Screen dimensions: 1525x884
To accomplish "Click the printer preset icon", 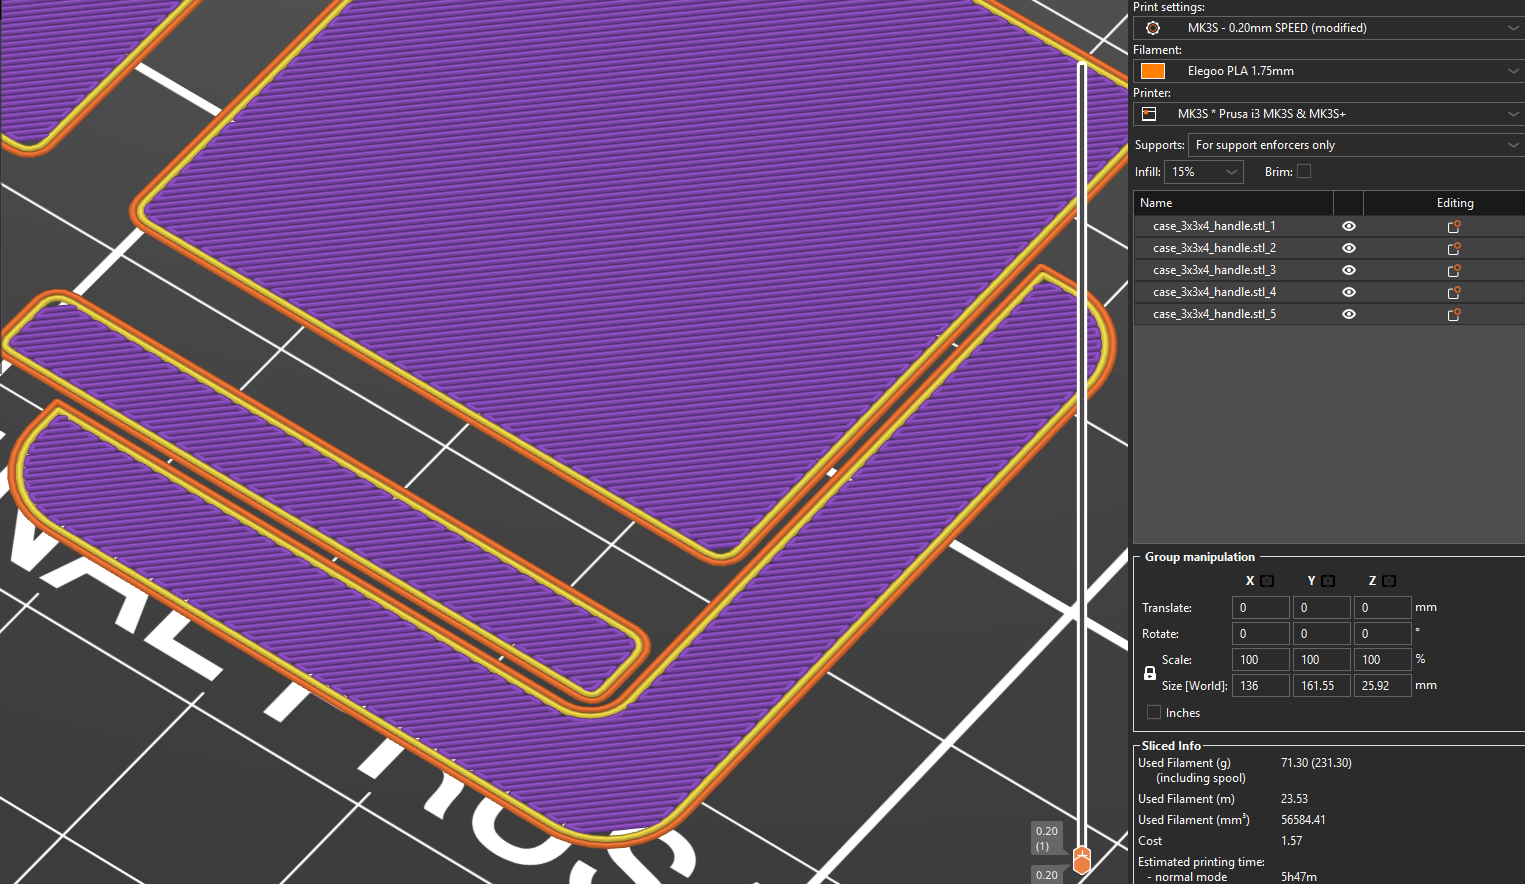I will (1150, 114).
